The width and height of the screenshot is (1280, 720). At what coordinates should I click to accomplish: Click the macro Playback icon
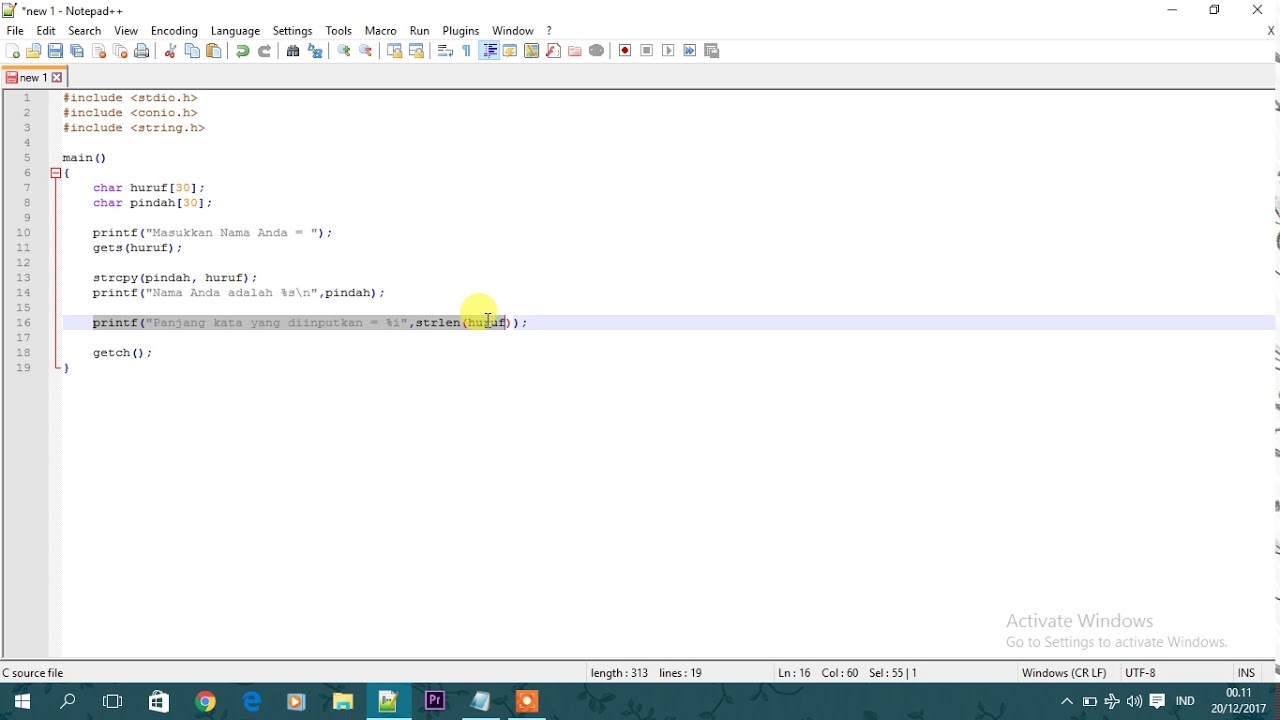pyautogui.click(x=668, y=51)
